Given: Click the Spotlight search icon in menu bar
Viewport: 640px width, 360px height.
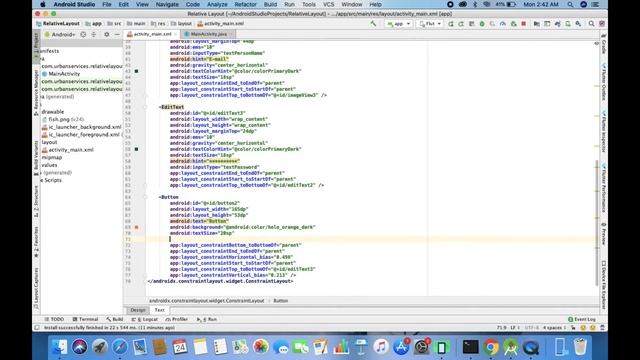Looking at the screenshot, I should [x=570, y=4].
